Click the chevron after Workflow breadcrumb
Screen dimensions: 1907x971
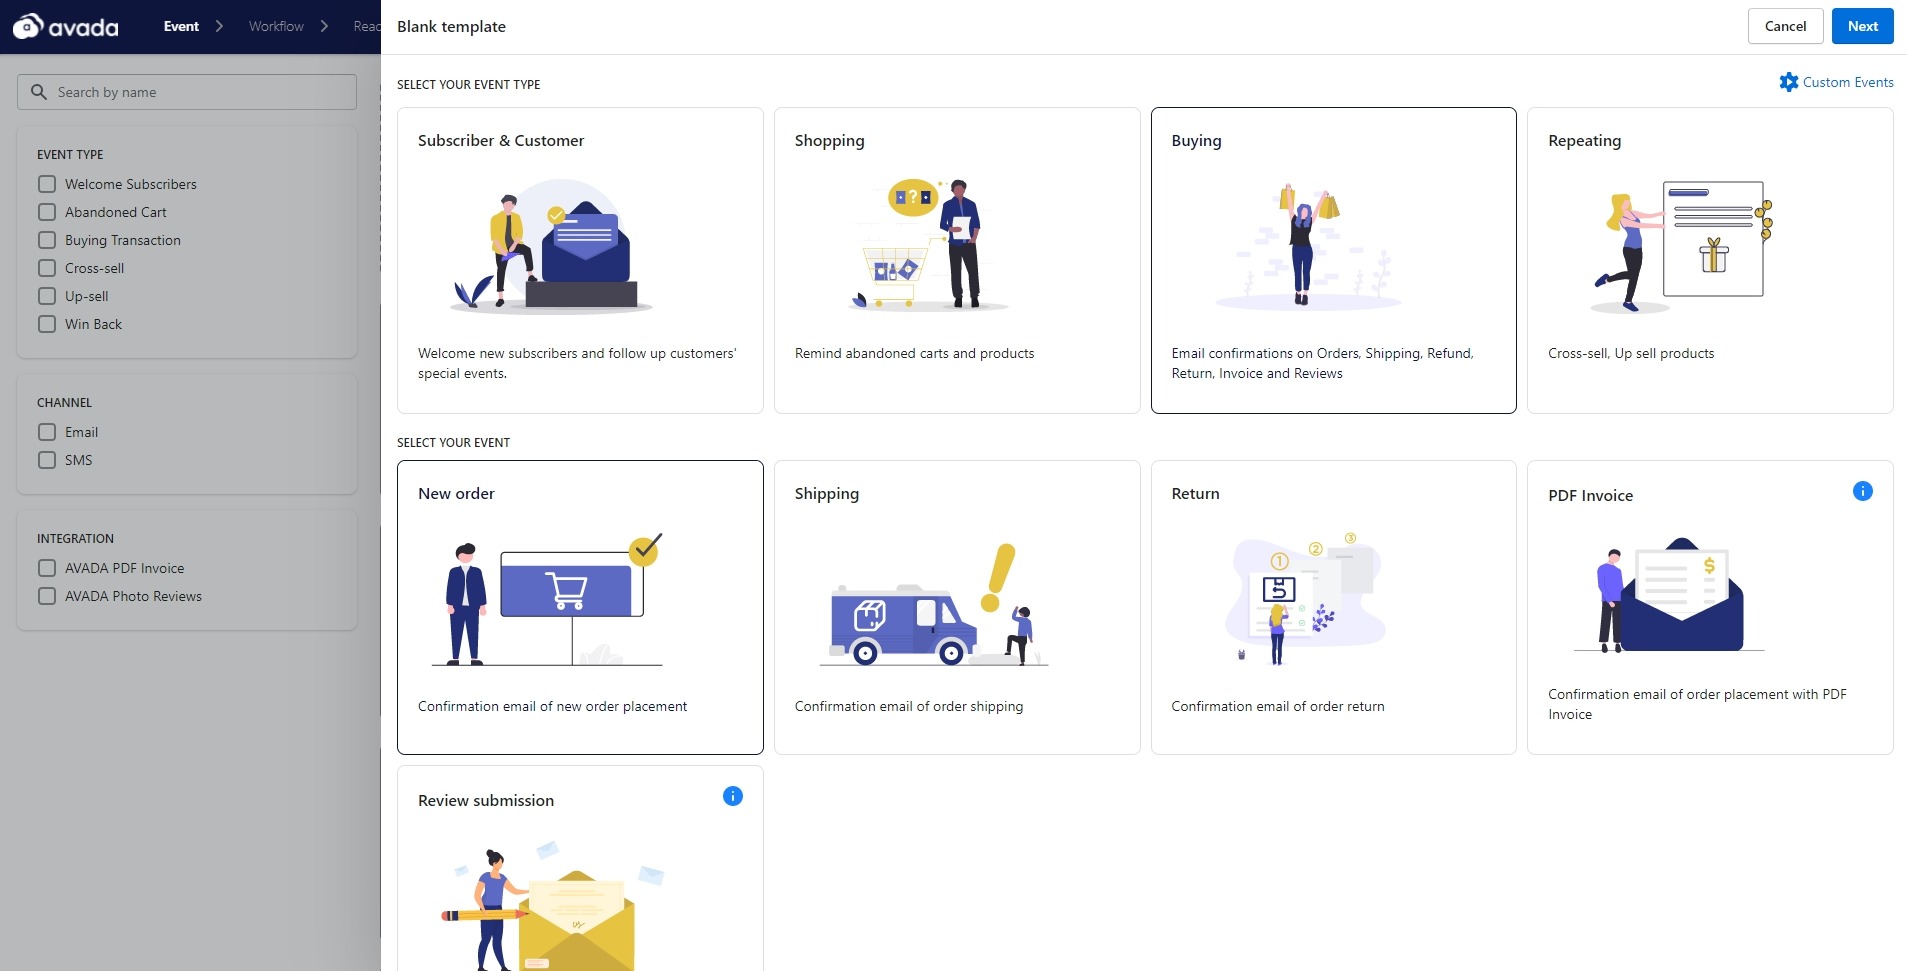[324, 26]
